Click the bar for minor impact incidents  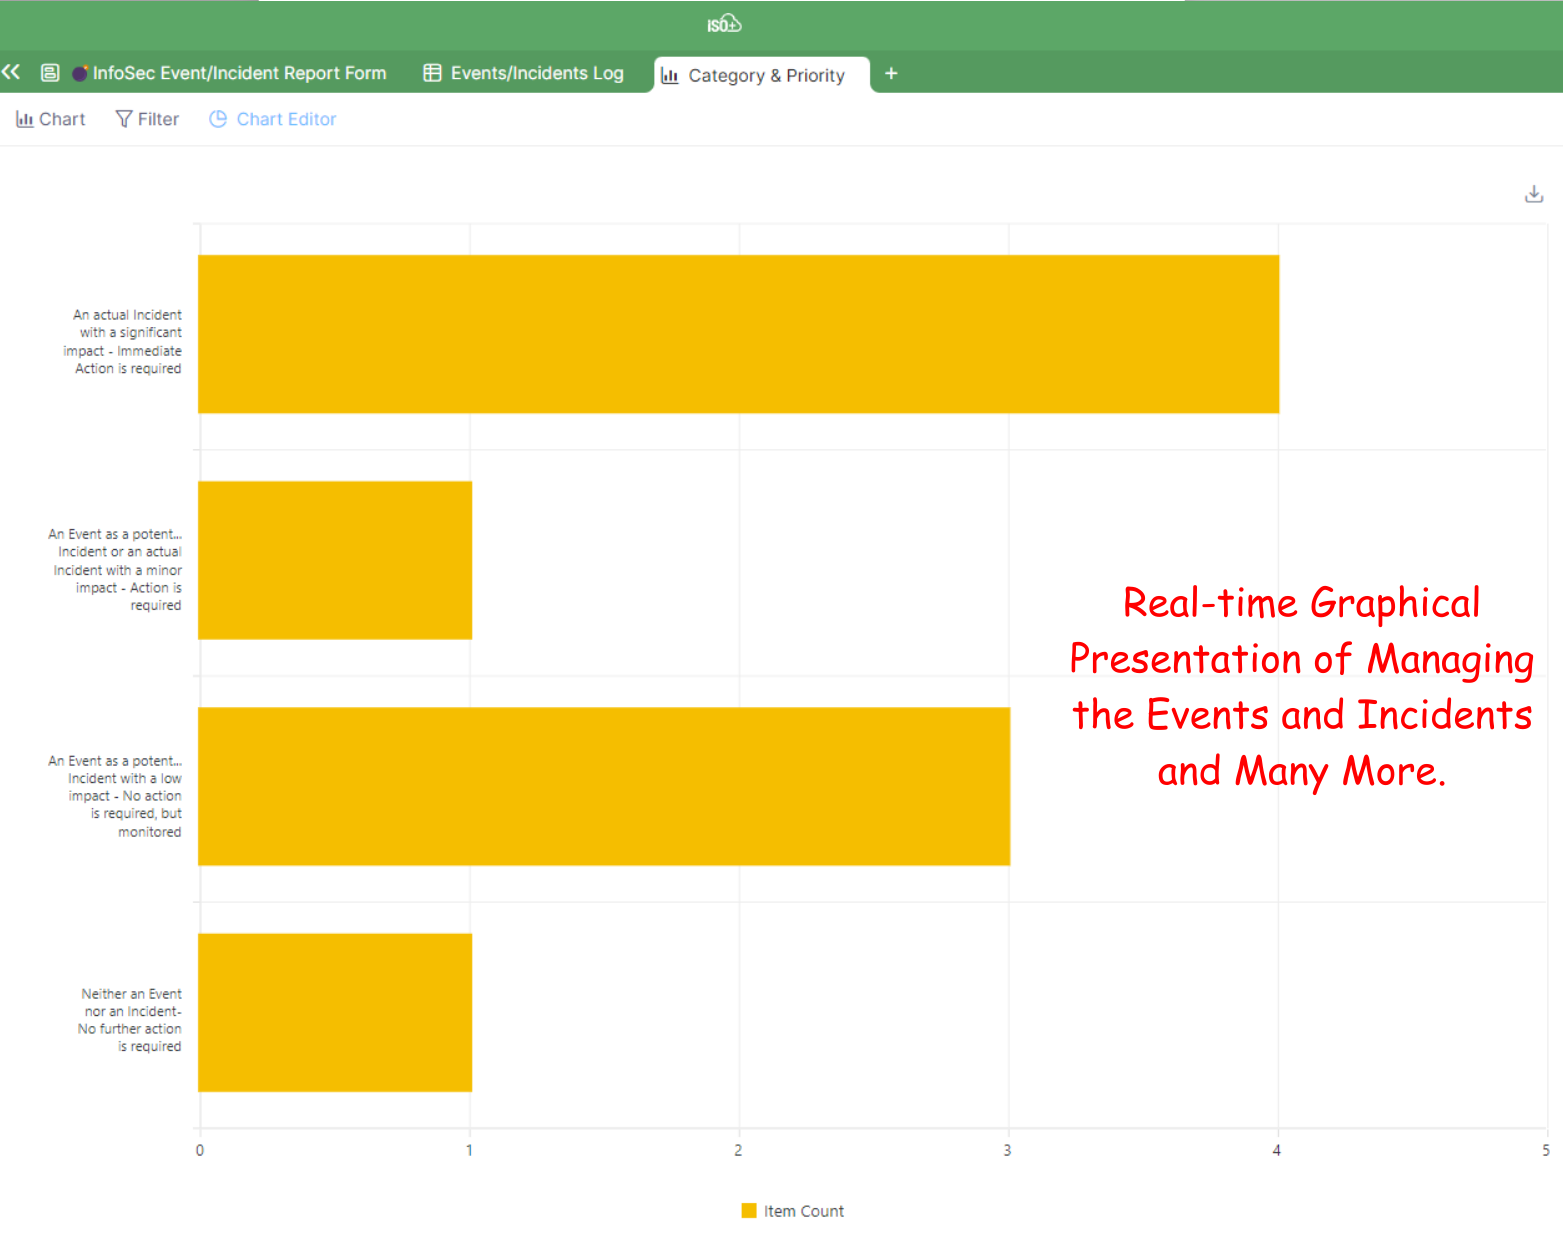[x=335, y=560]
